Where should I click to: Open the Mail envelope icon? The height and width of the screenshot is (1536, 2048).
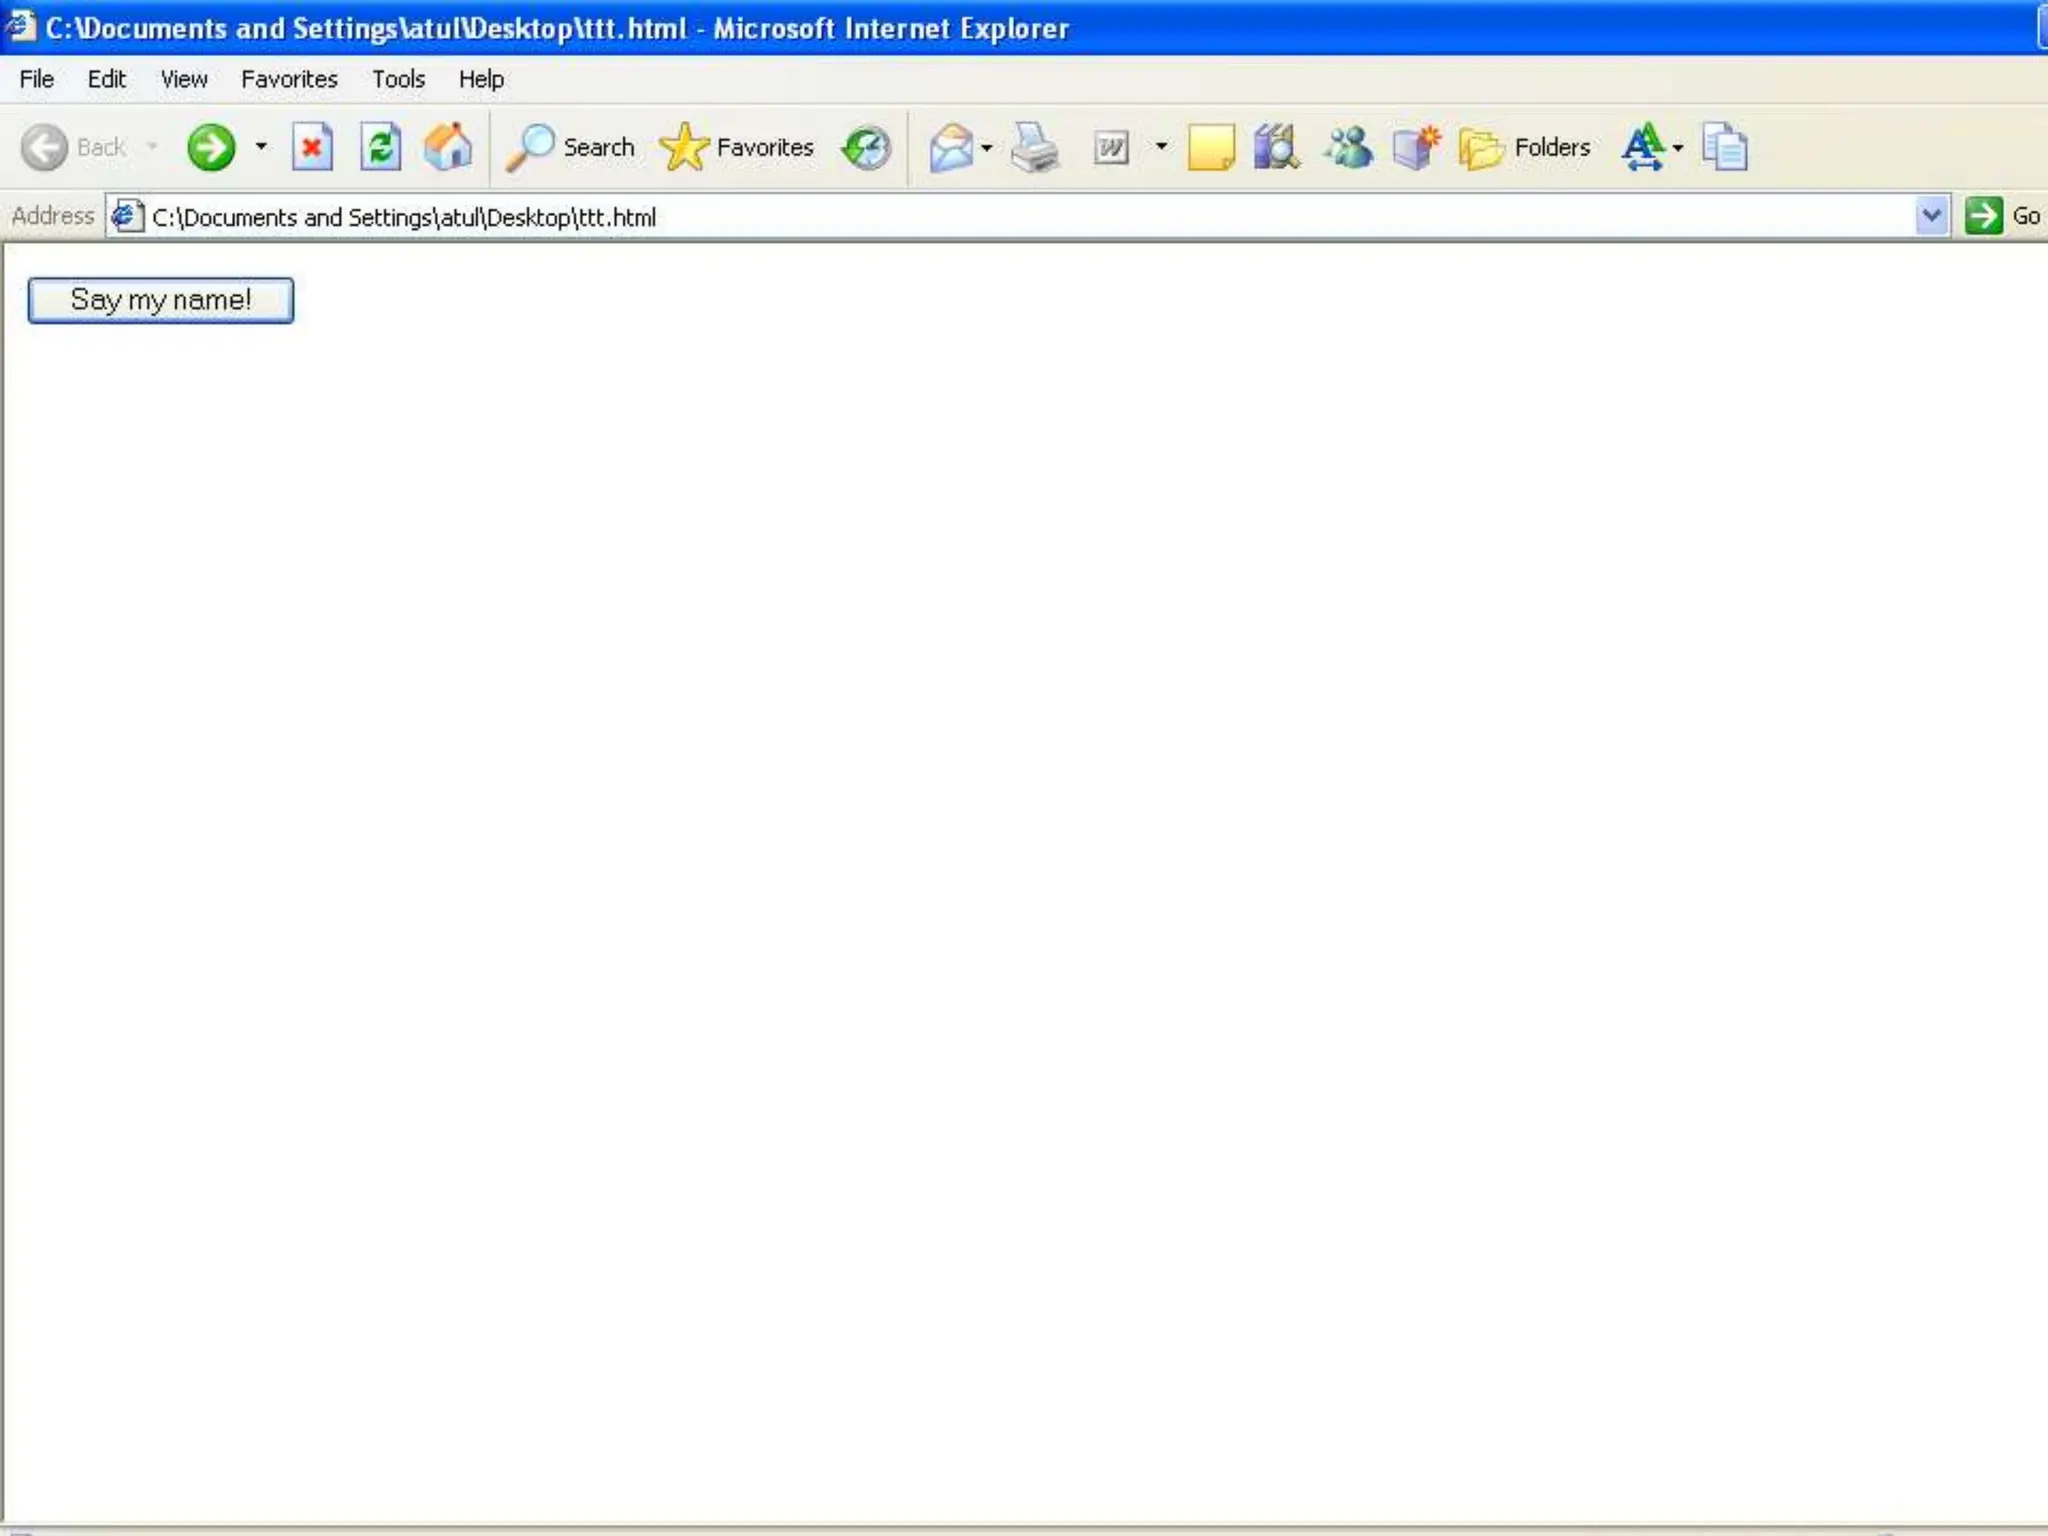pos(951,148)
